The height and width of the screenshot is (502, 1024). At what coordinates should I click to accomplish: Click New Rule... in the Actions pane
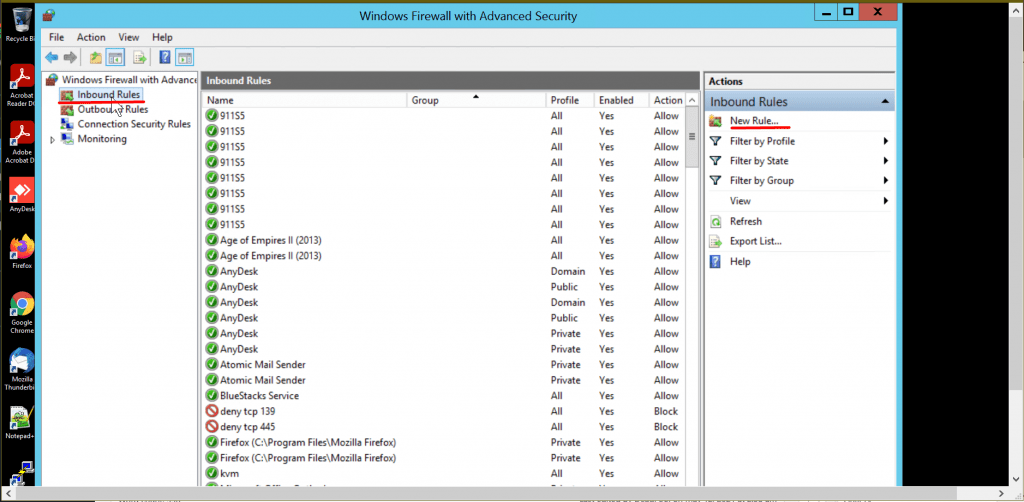click(x=753, y=121)
